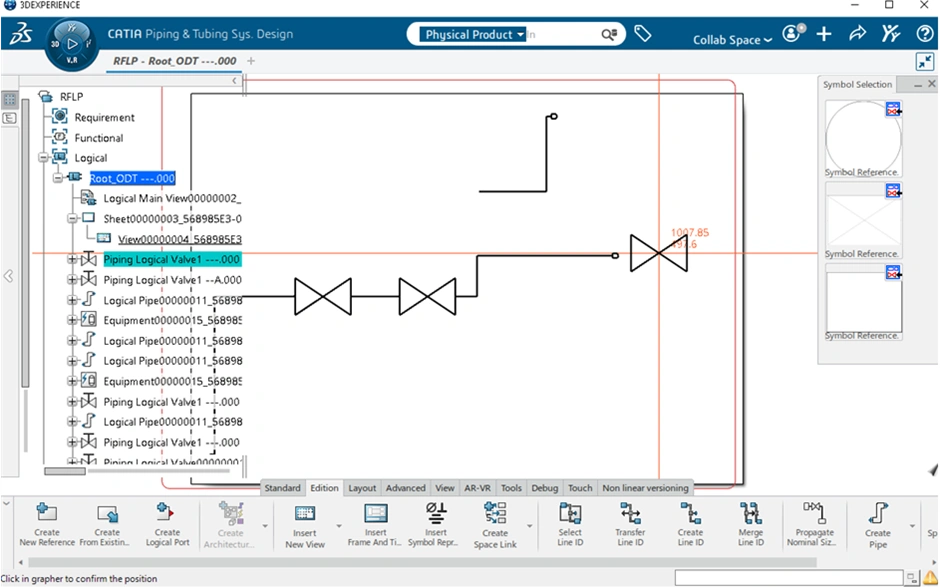Add a new tab with plus button

(251, 61)
